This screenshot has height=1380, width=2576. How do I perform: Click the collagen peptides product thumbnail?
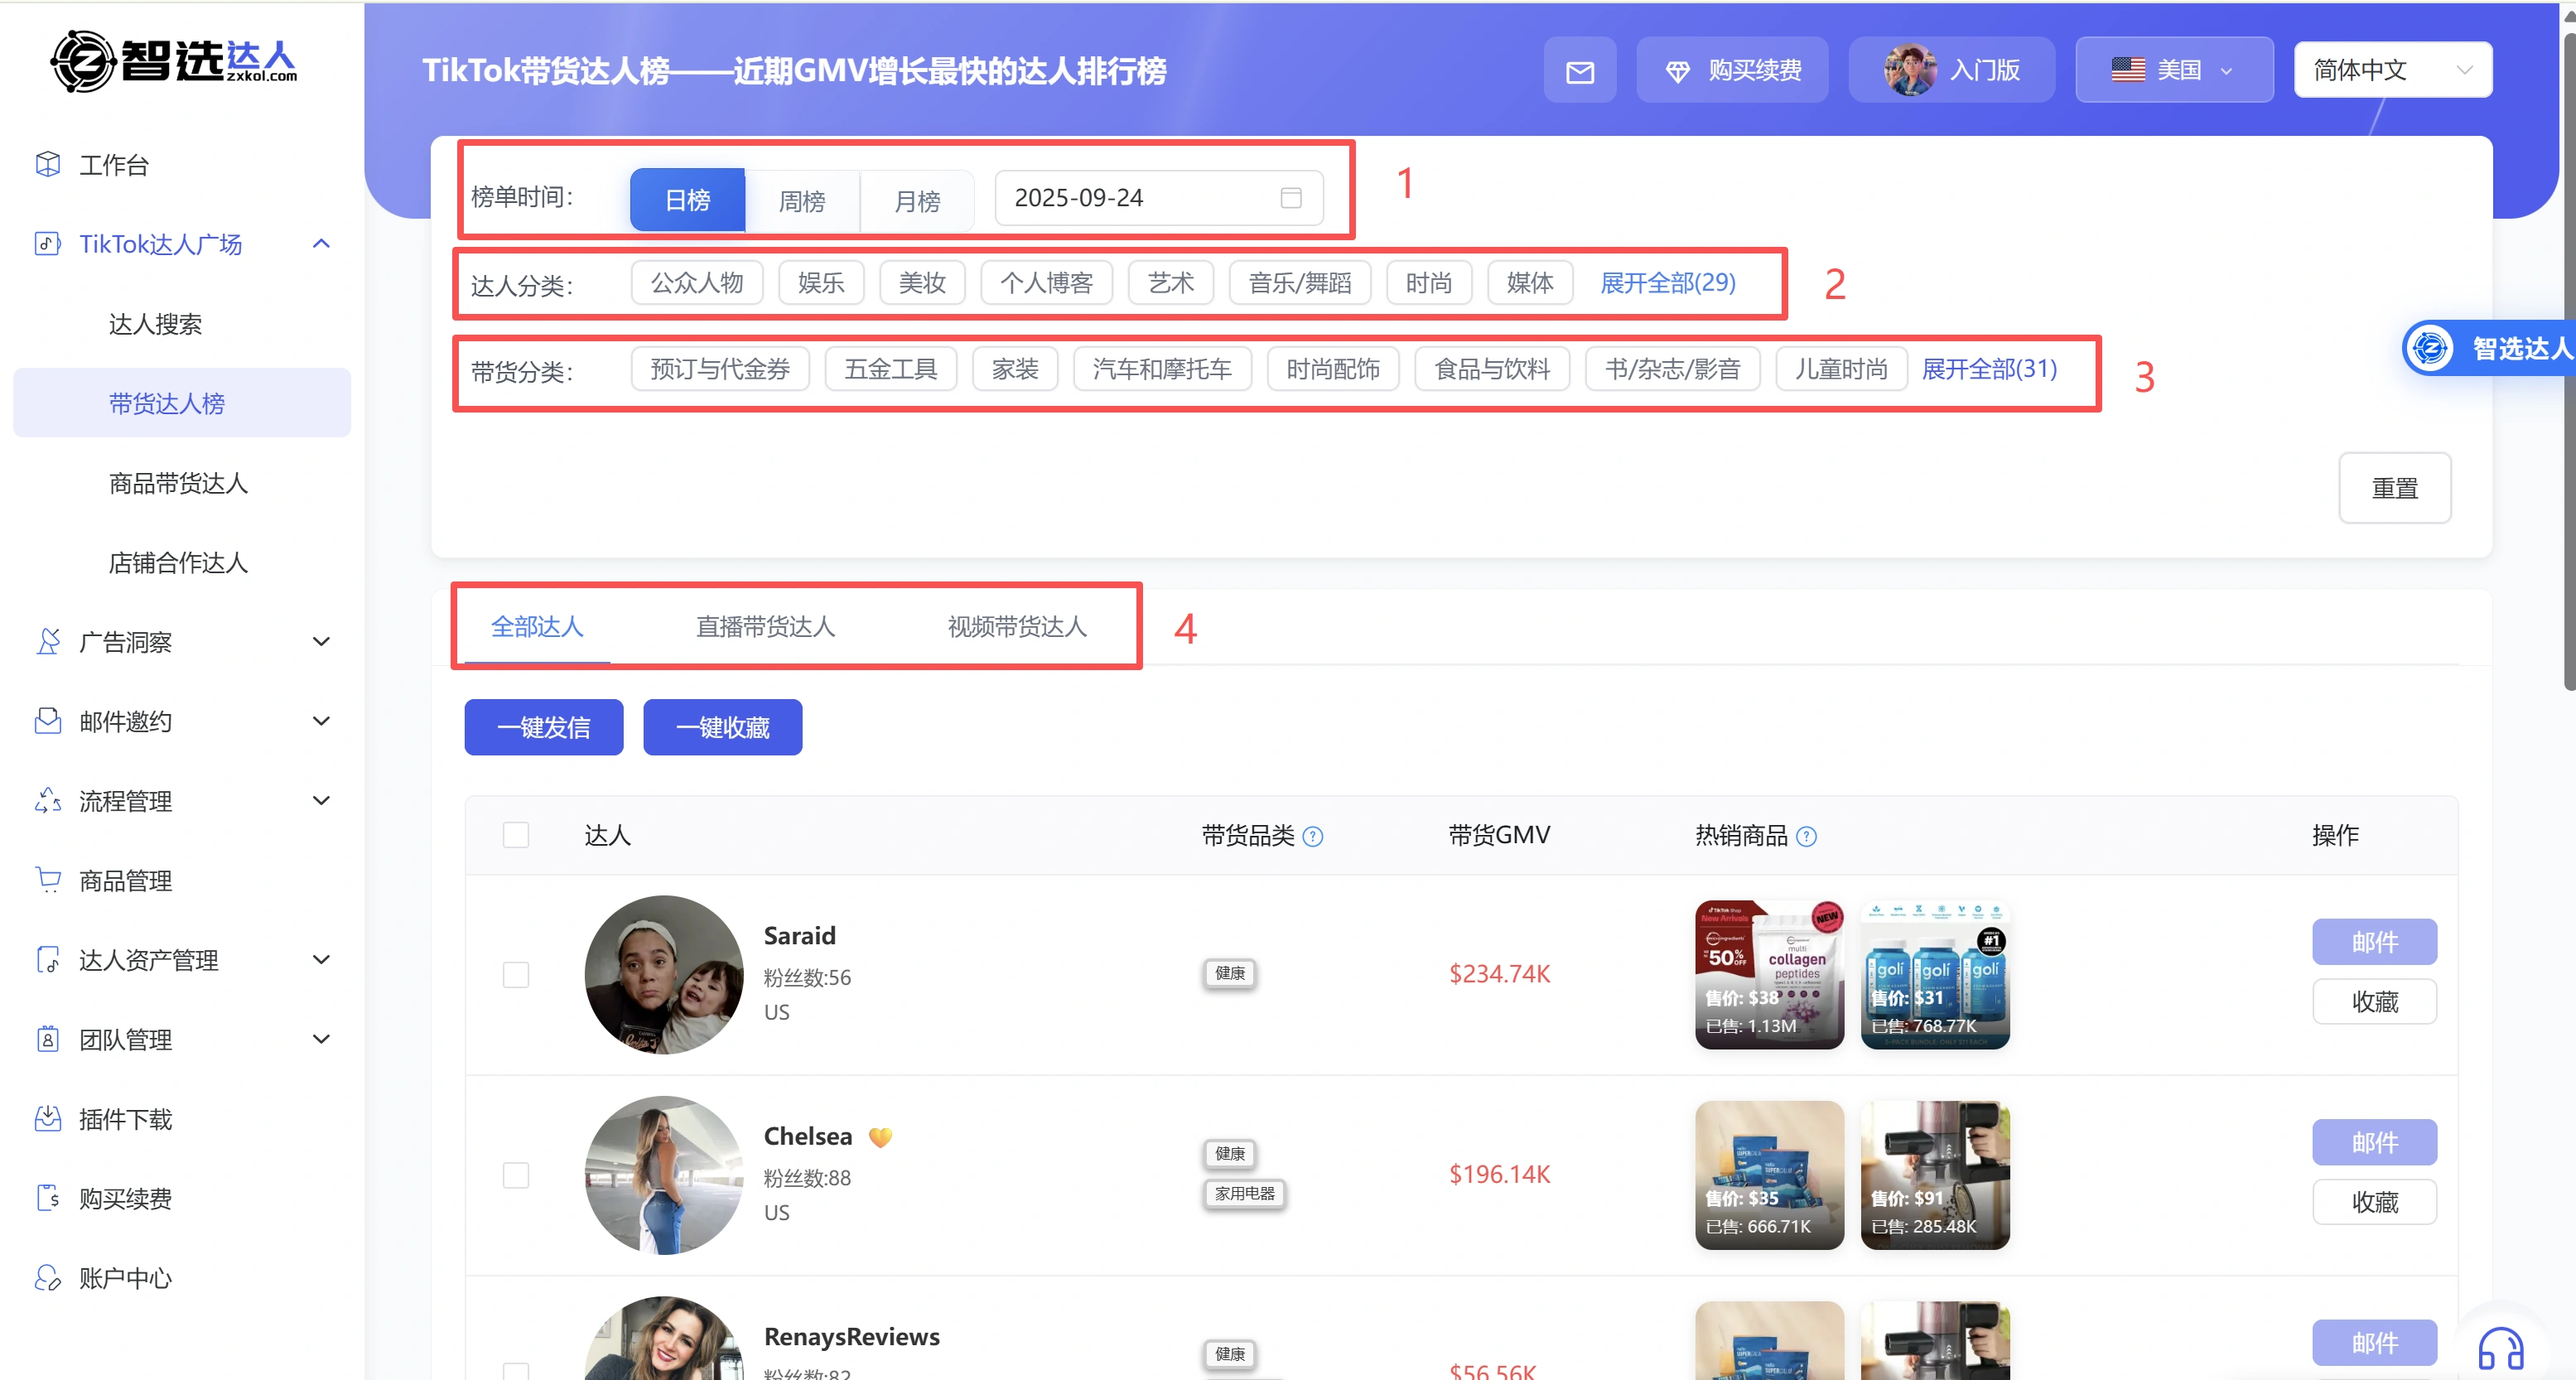1768,974
